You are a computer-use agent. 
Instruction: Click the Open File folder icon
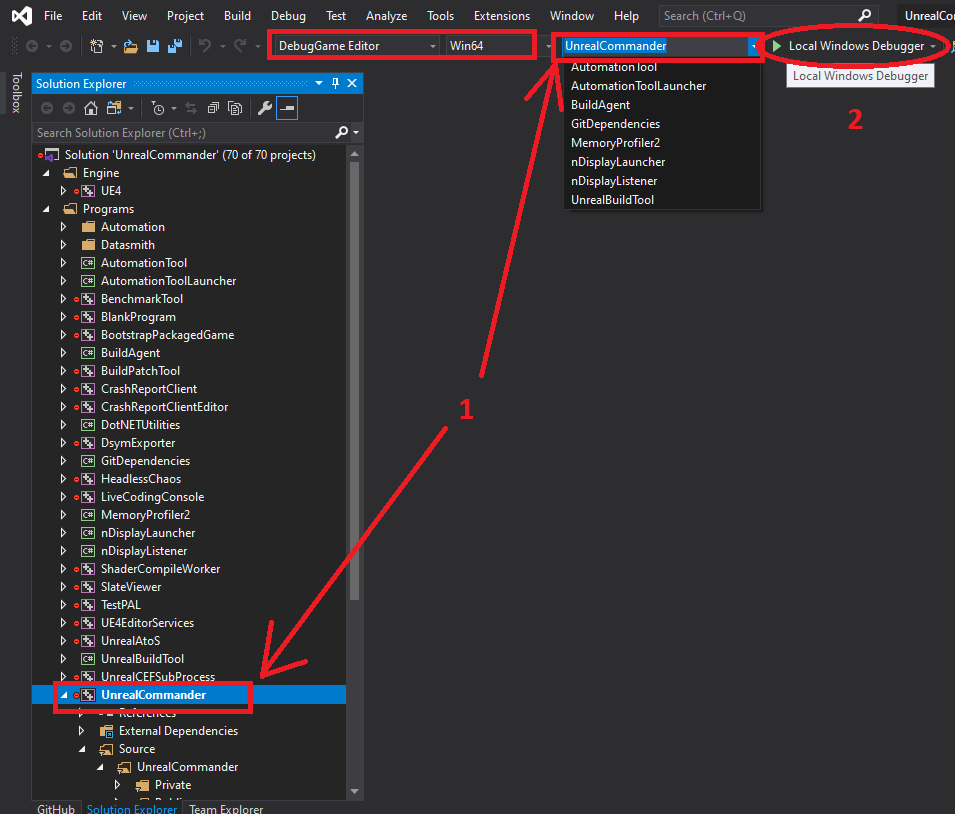130,46
